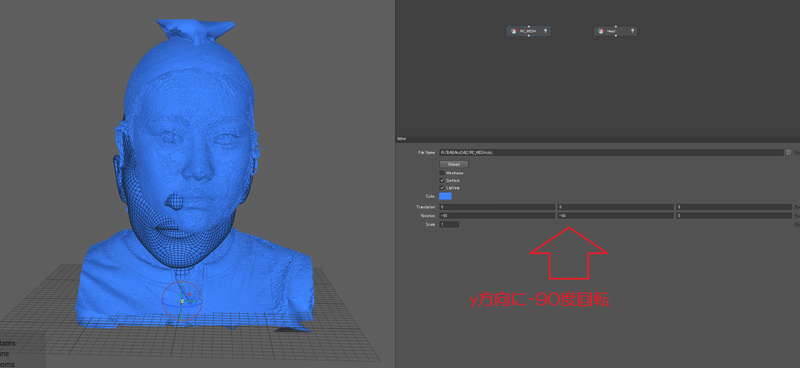Viewport: 800px width, 368px height.
Task: Click the geometry icon on Head node
Action: pos(601,31)
